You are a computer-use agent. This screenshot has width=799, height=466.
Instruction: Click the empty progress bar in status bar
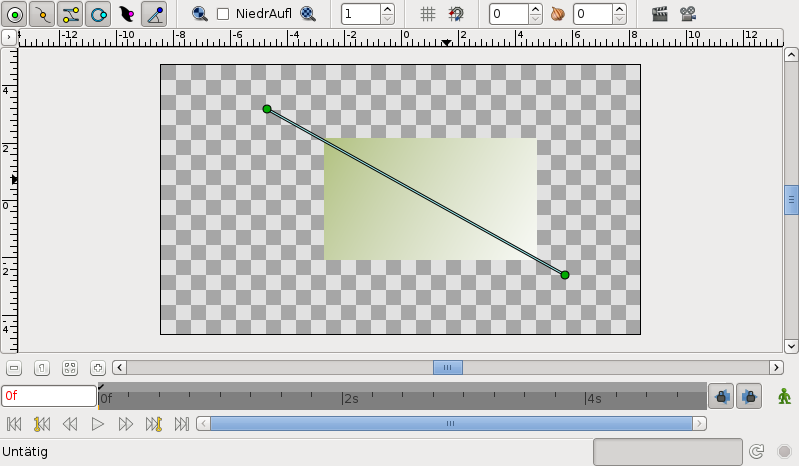click(x=668, y=452)
